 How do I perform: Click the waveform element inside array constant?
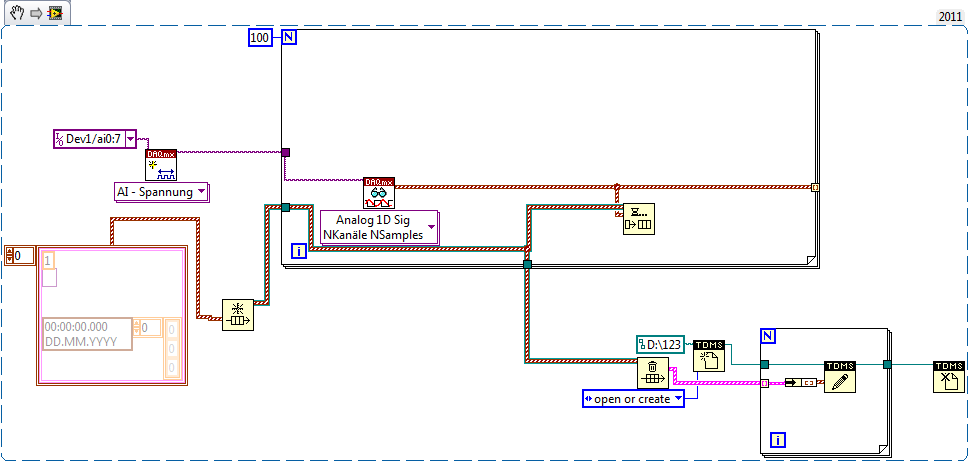112,316
